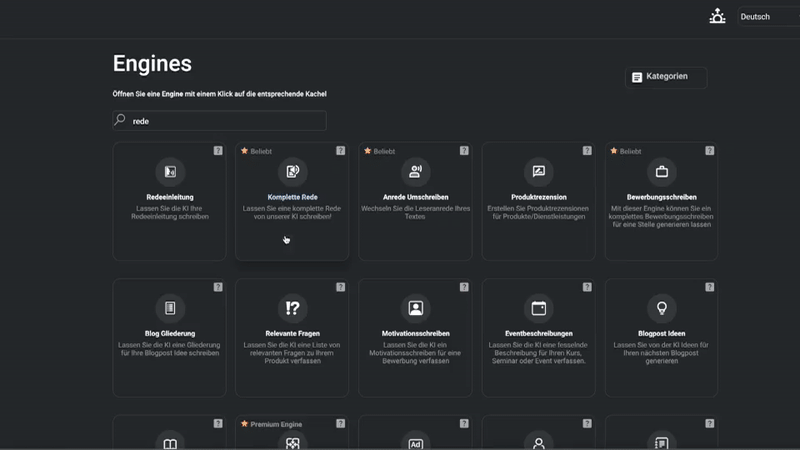Open the Blog Gliederung engine icon
Image resolution: width=800 pixels, height=450 pixels.
tap(170, 308)
